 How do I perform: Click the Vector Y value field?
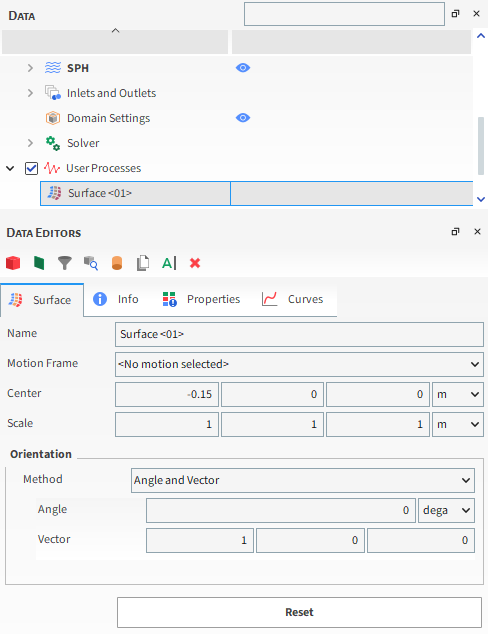(311, 540)
